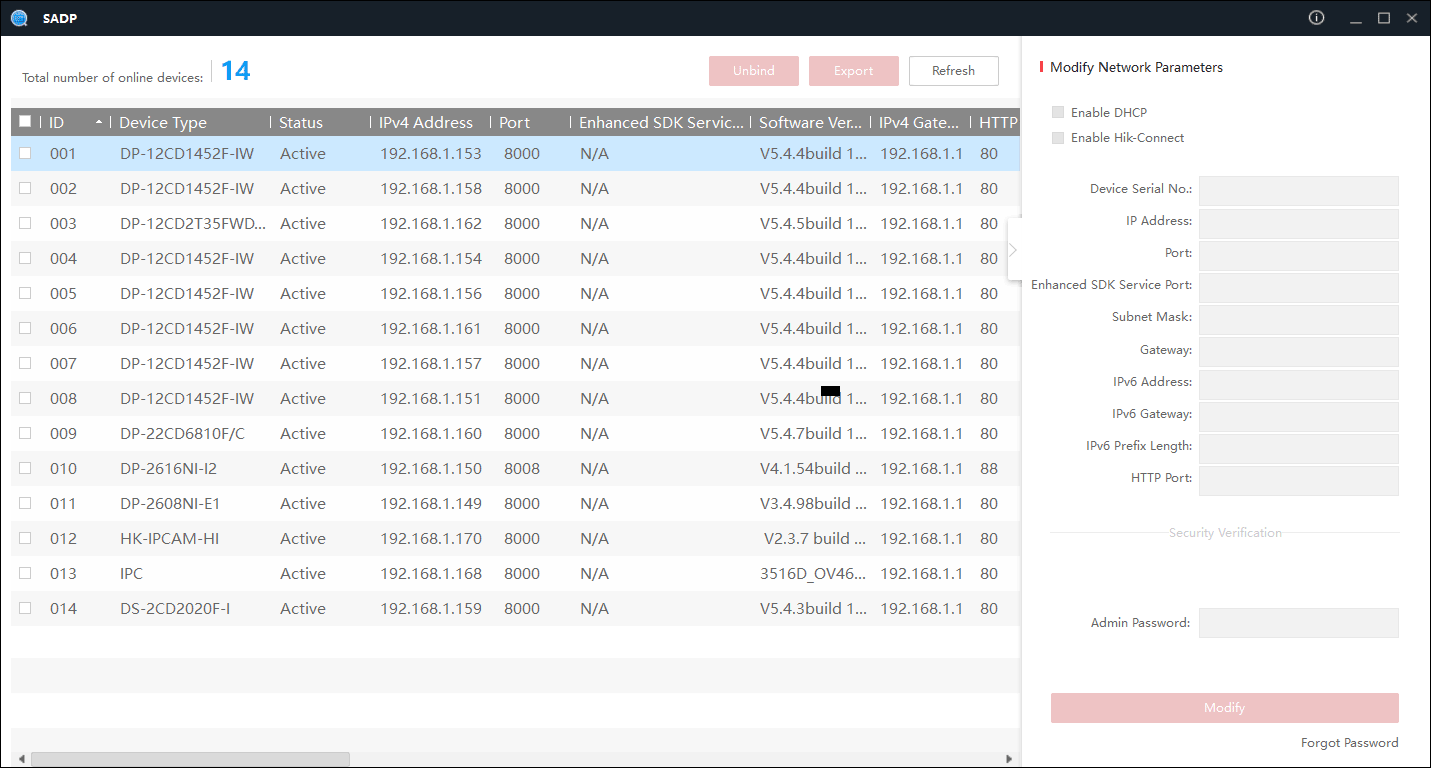This screenshot has height=768, width=1431.
Task: Click IP address 192.168.1.161
Action: pos(431,329)
